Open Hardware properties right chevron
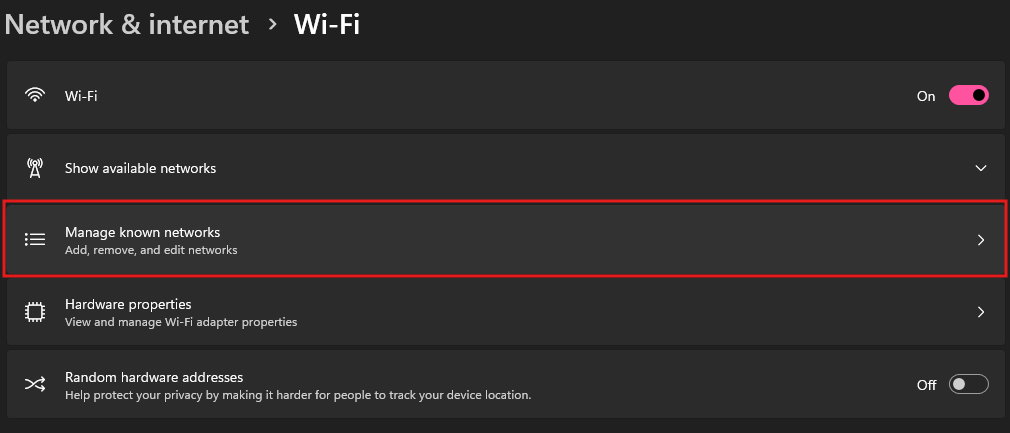The width and height of the screenshot is (1010, 433). pyautogui.click(x=981, y=312)
